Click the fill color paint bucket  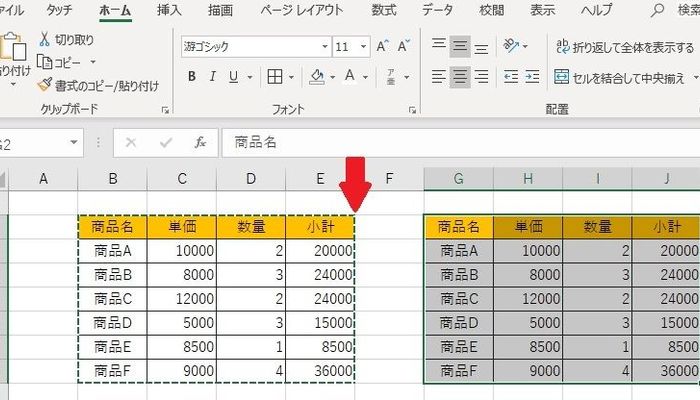pos(317,76)
